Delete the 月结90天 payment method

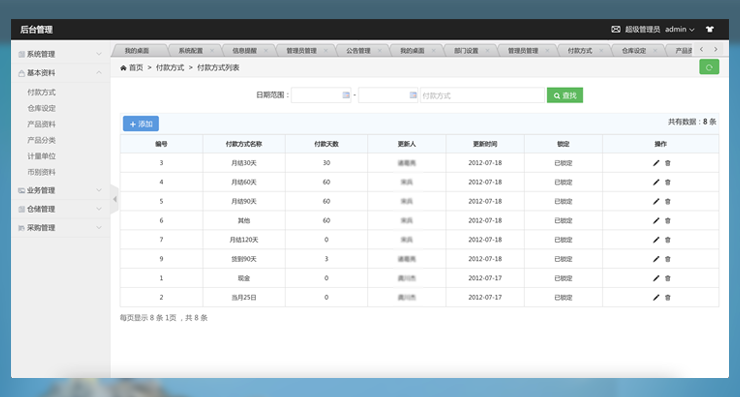(x=668, y=202)
